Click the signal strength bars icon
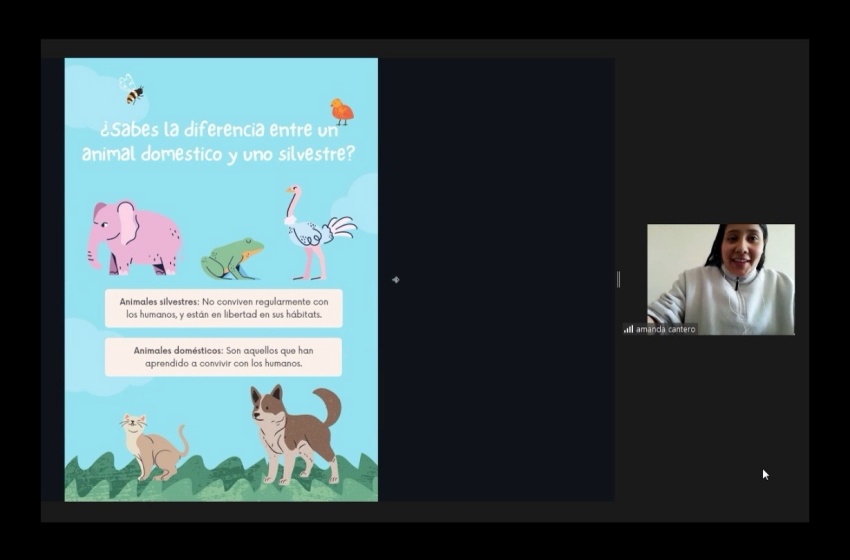 (x=628, y=329)
